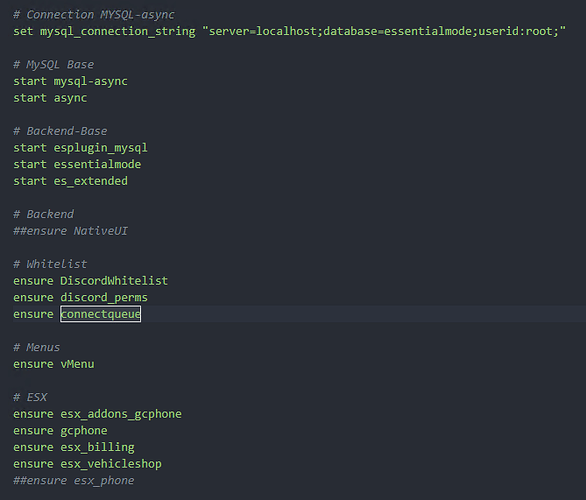This screenshot has height=500, width=586.
Task: Click the 'start es_extended' line
Action: [x=70, y=181]
